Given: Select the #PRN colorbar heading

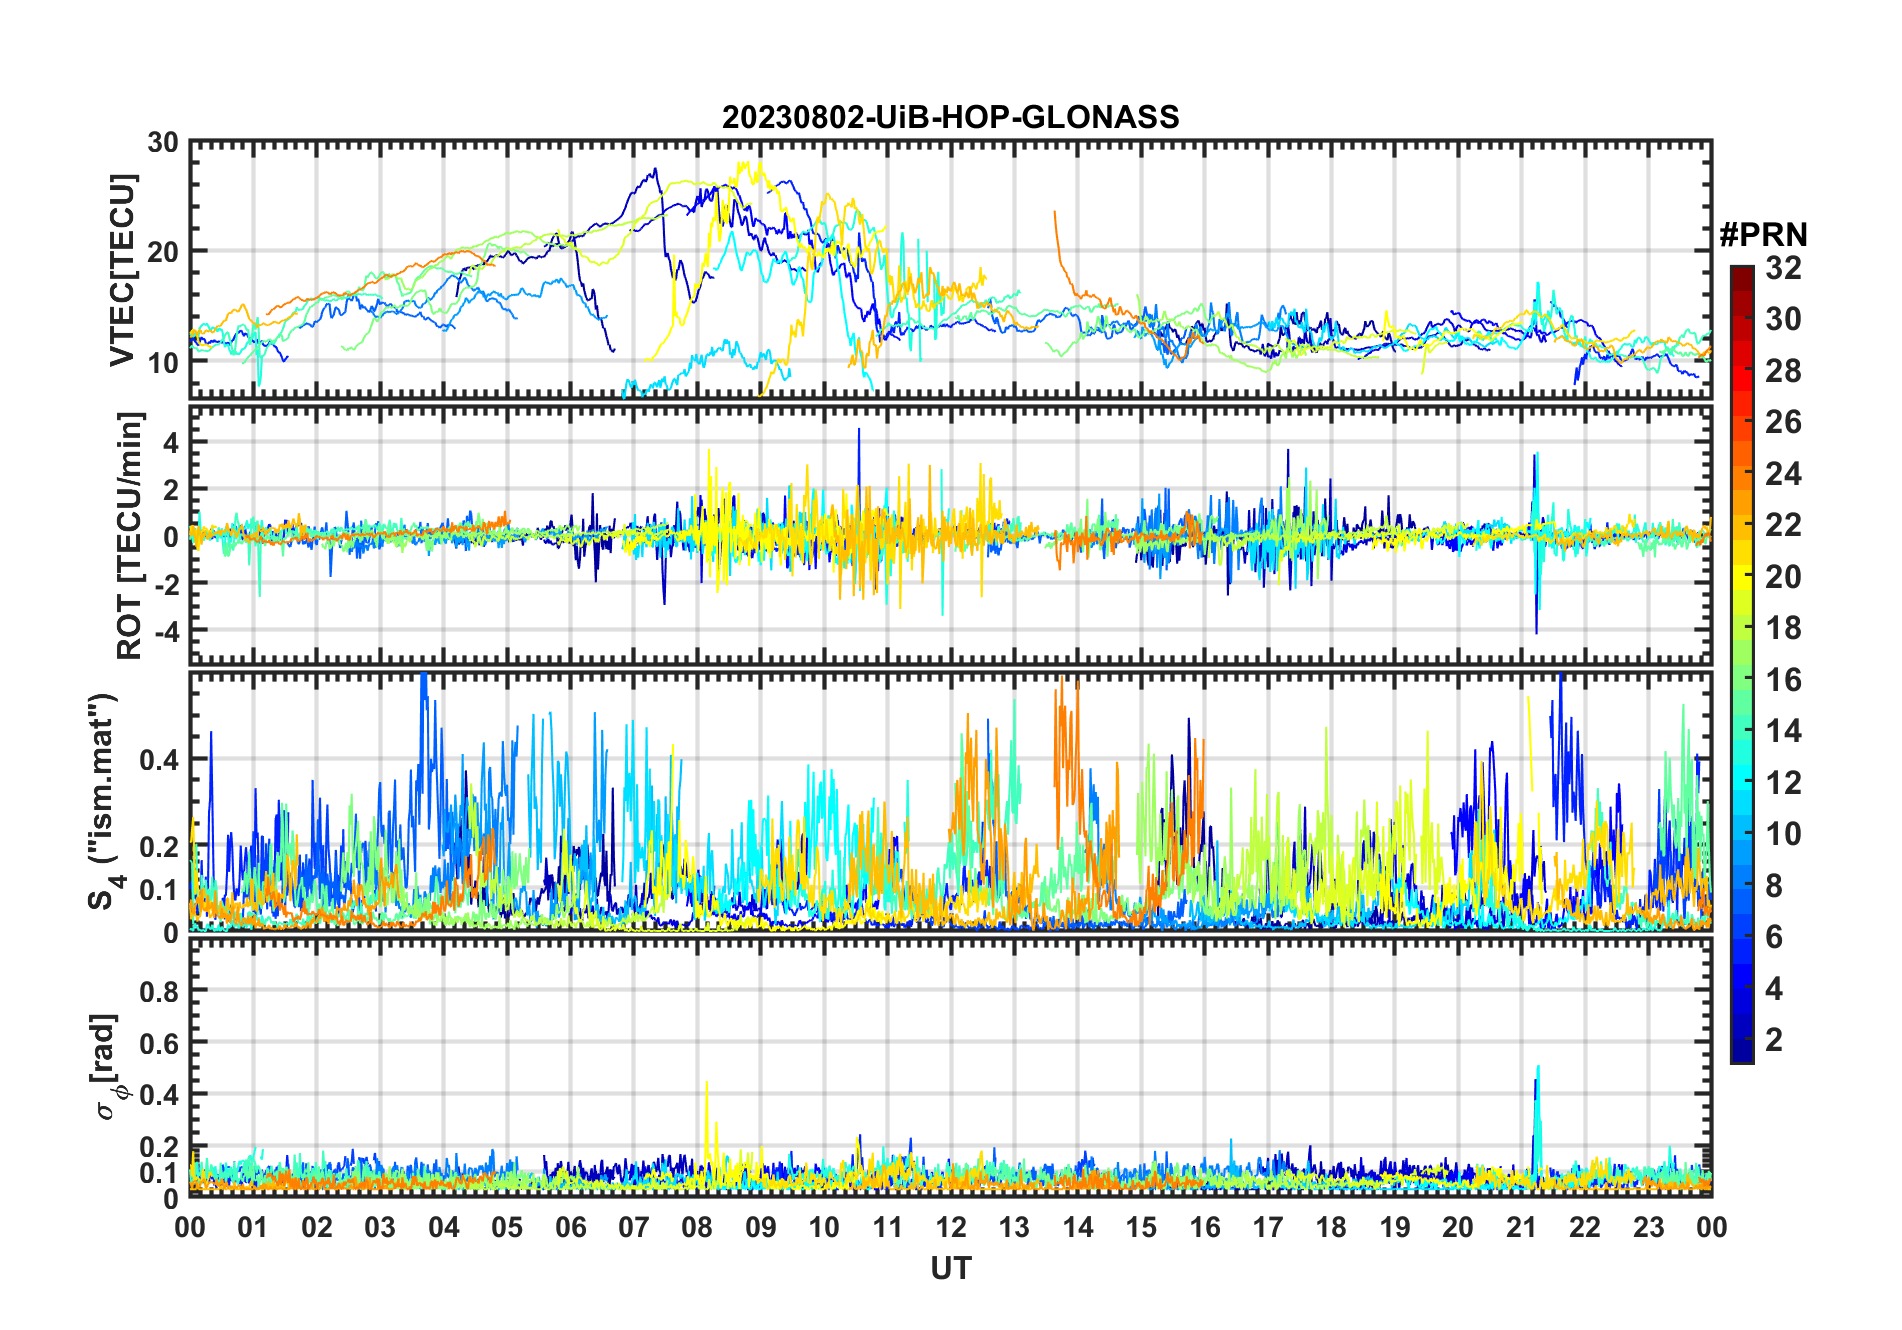Looking at the screenshot, I should coord(1763,235).
